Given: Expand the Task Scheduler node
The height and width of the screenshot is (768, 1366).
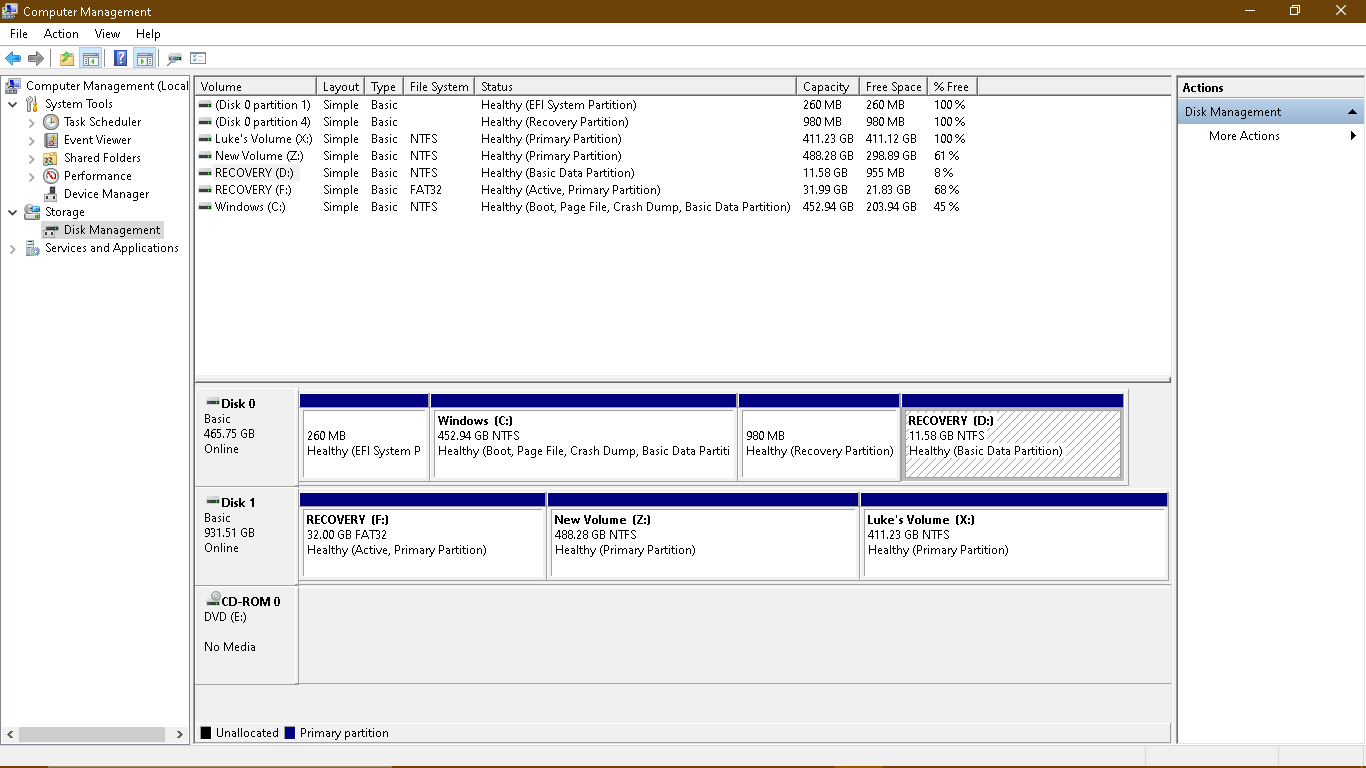Looking at the screenshot, I should [31, 122].
